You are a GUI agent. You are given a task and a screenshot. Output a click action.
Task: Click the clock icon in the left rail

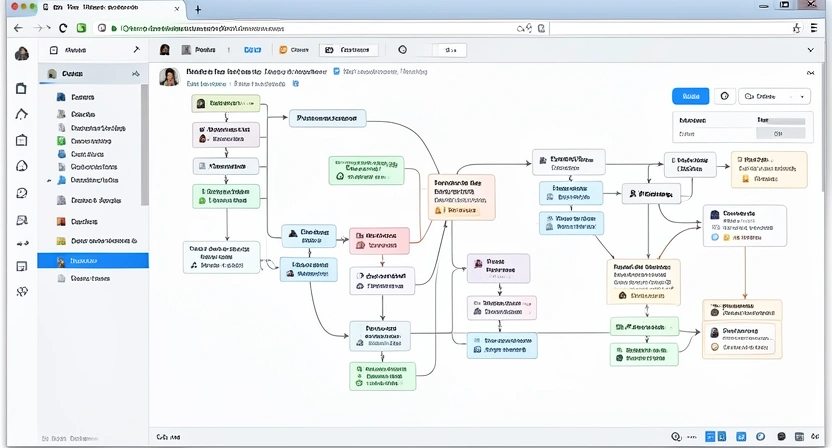click(x=22, y=193)
